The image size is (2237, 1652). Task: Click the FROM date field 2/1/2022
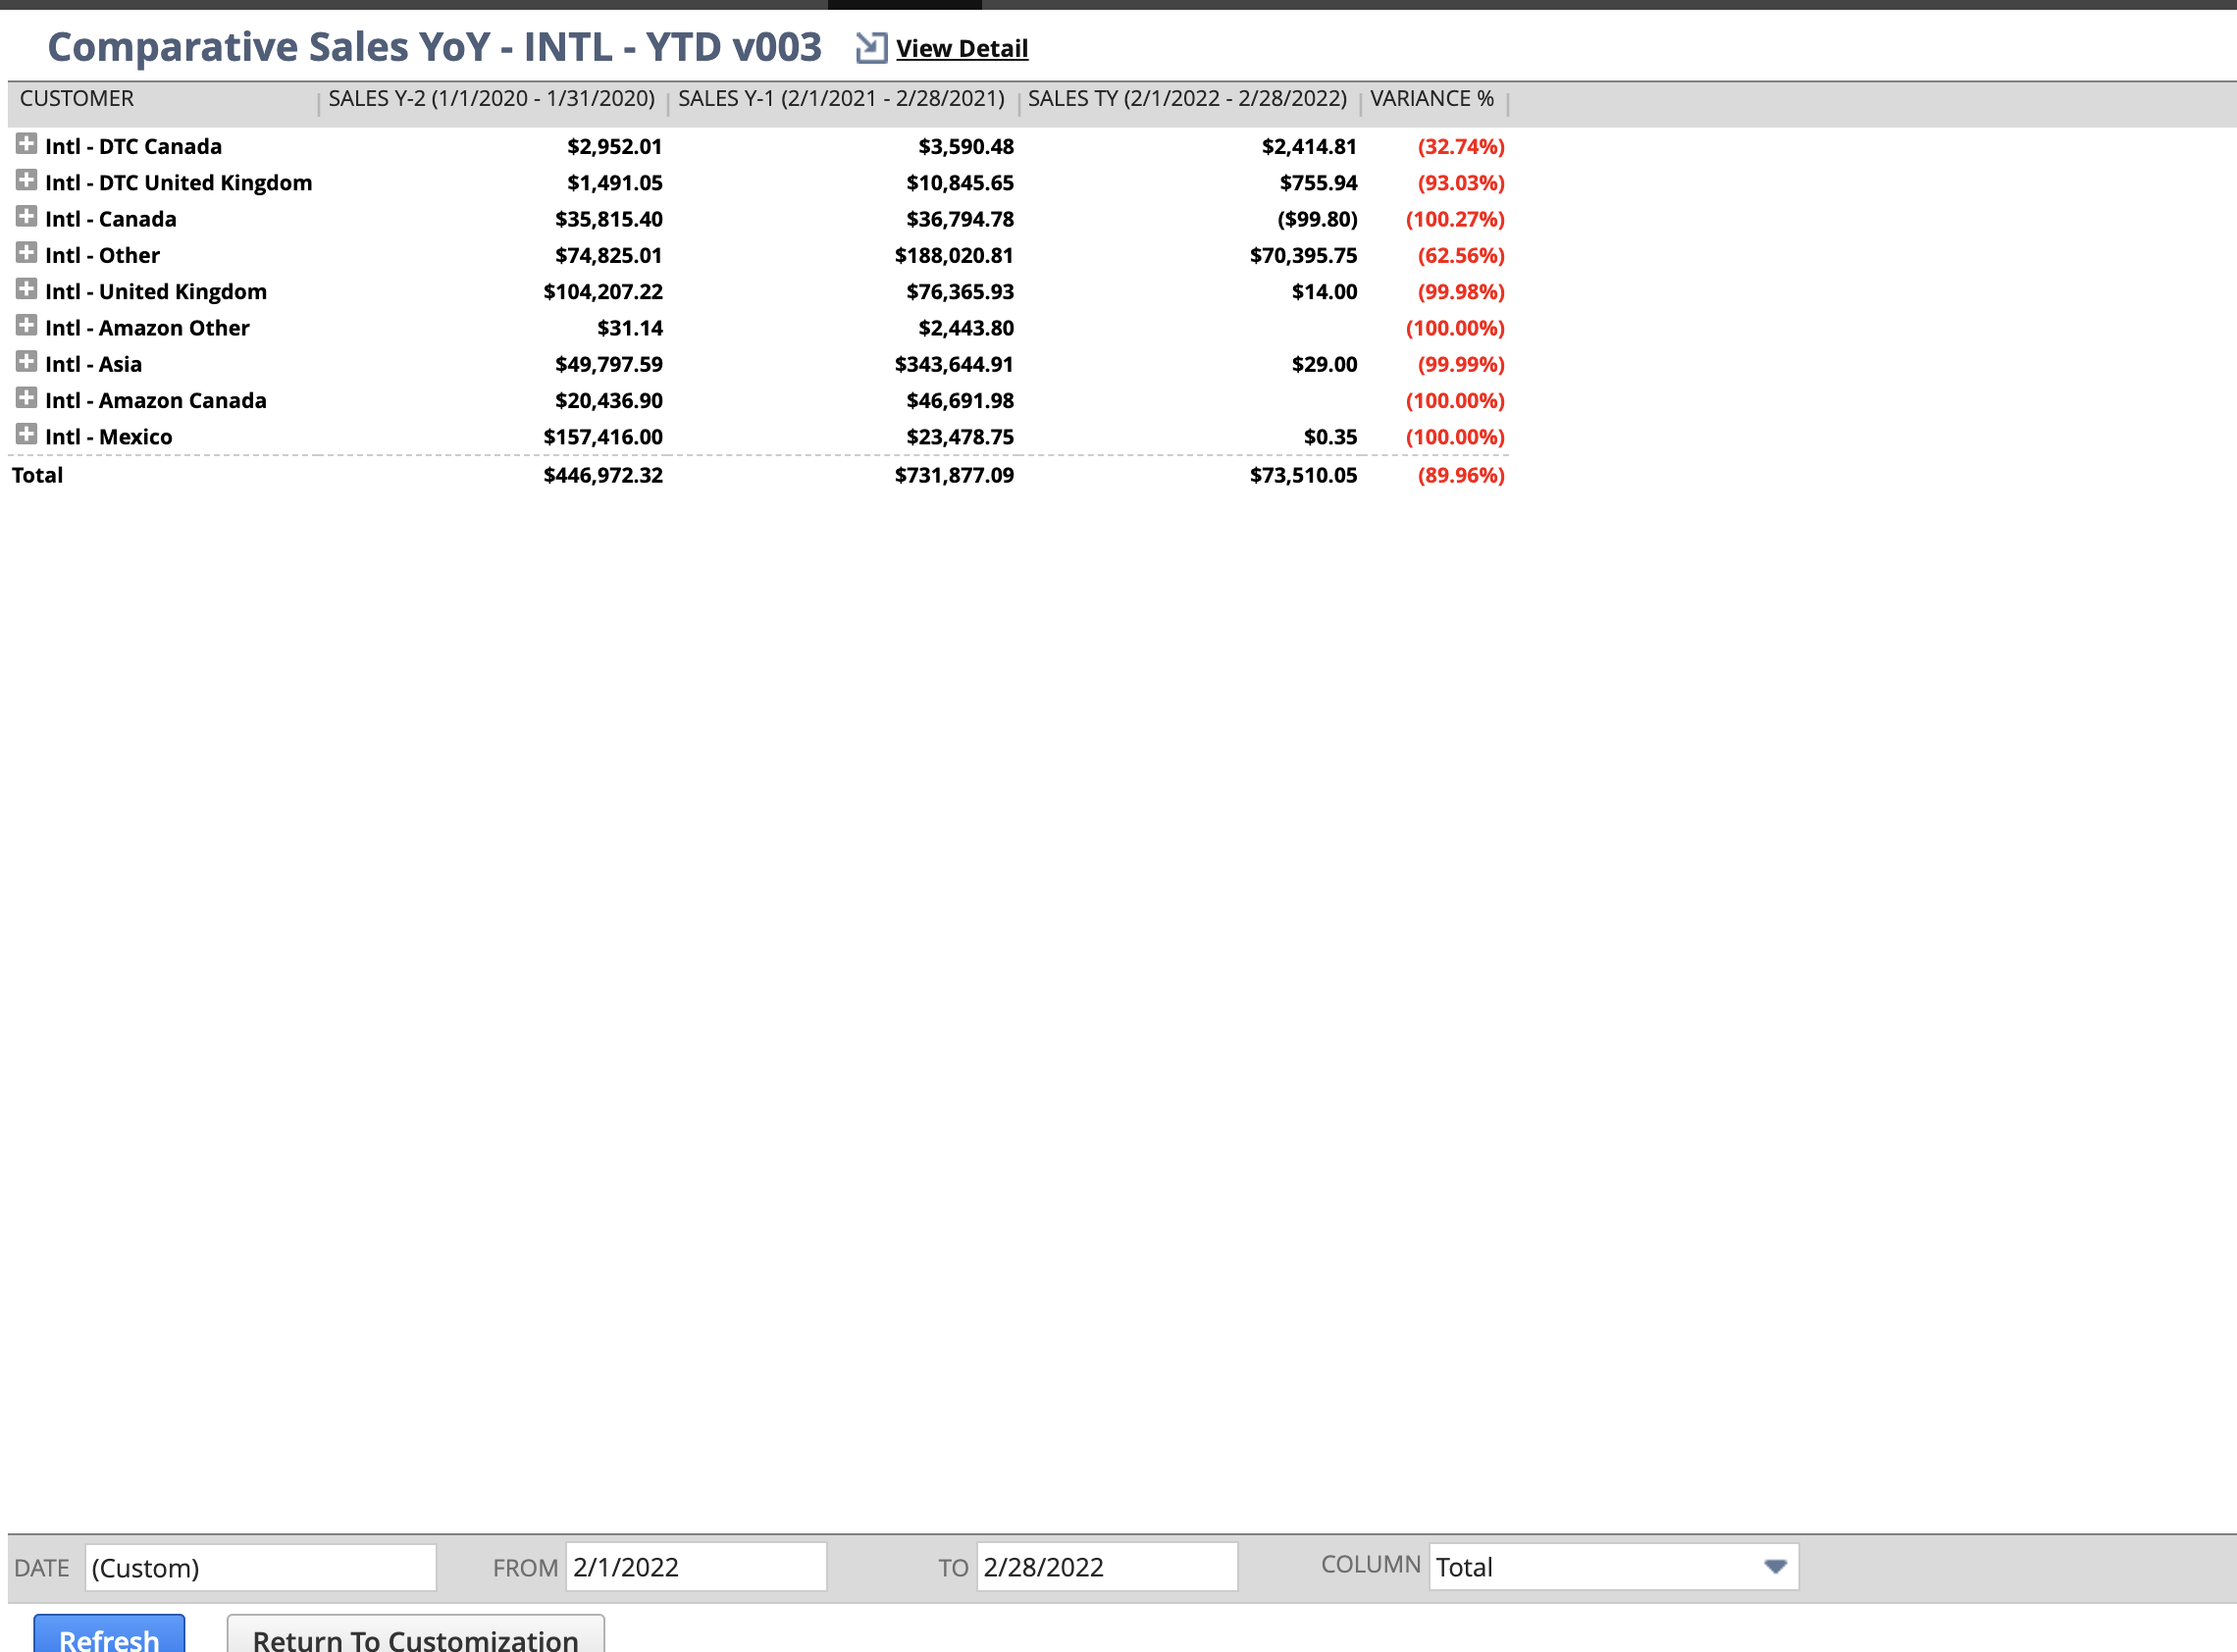[x=696, y=1567]
